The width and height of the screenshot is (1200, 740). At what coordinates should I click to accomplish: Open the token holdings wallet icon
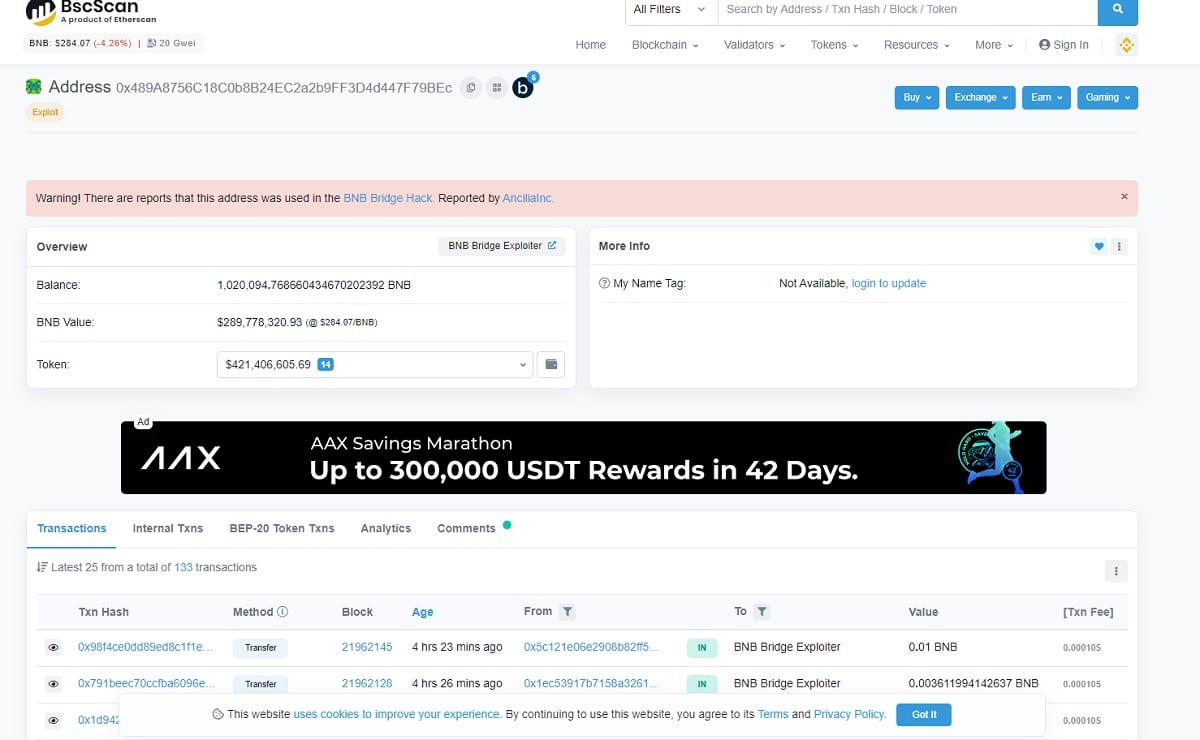point(551,364)
